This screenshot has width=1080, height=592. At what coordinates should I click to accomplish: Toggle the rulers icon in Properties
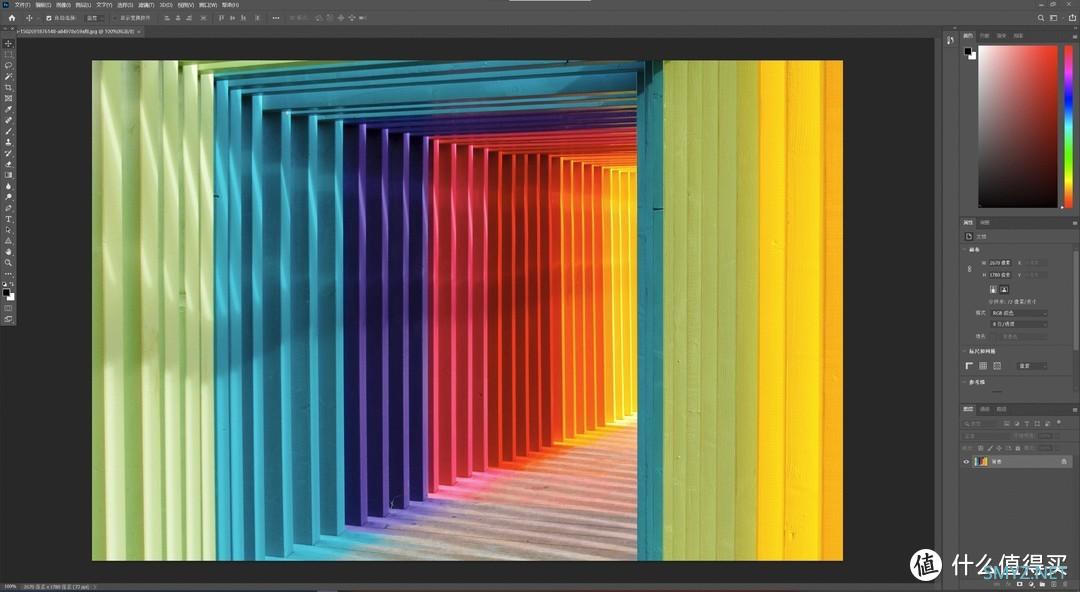[x=969, y=365]
